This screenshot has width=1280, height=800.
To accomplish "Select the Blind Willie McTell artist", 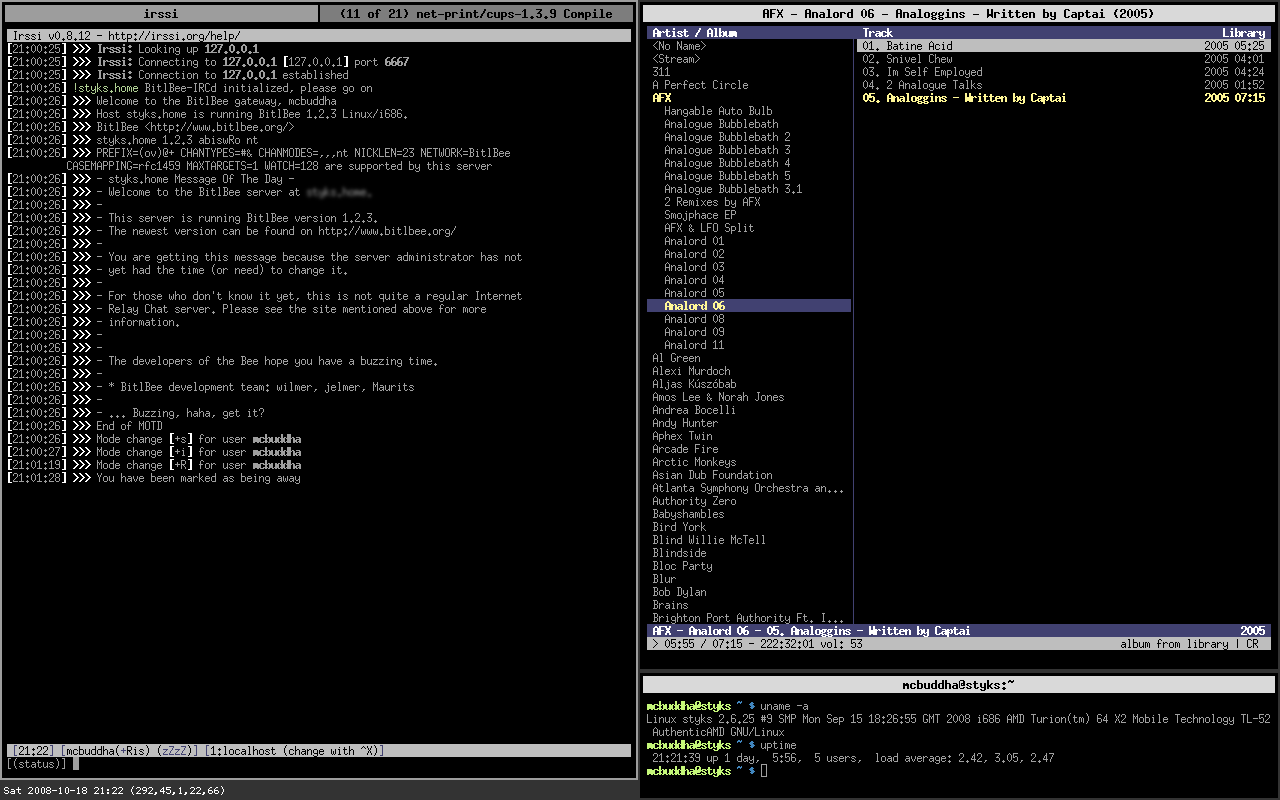I will pyautogui.click(x=709, y=540).
